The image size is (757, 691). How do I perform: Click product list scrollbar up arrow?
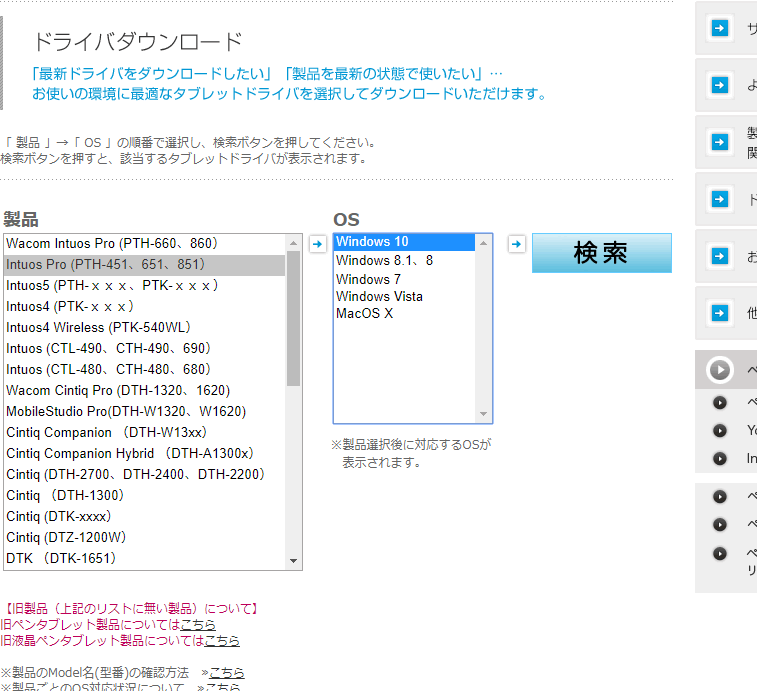click(294, 243)
